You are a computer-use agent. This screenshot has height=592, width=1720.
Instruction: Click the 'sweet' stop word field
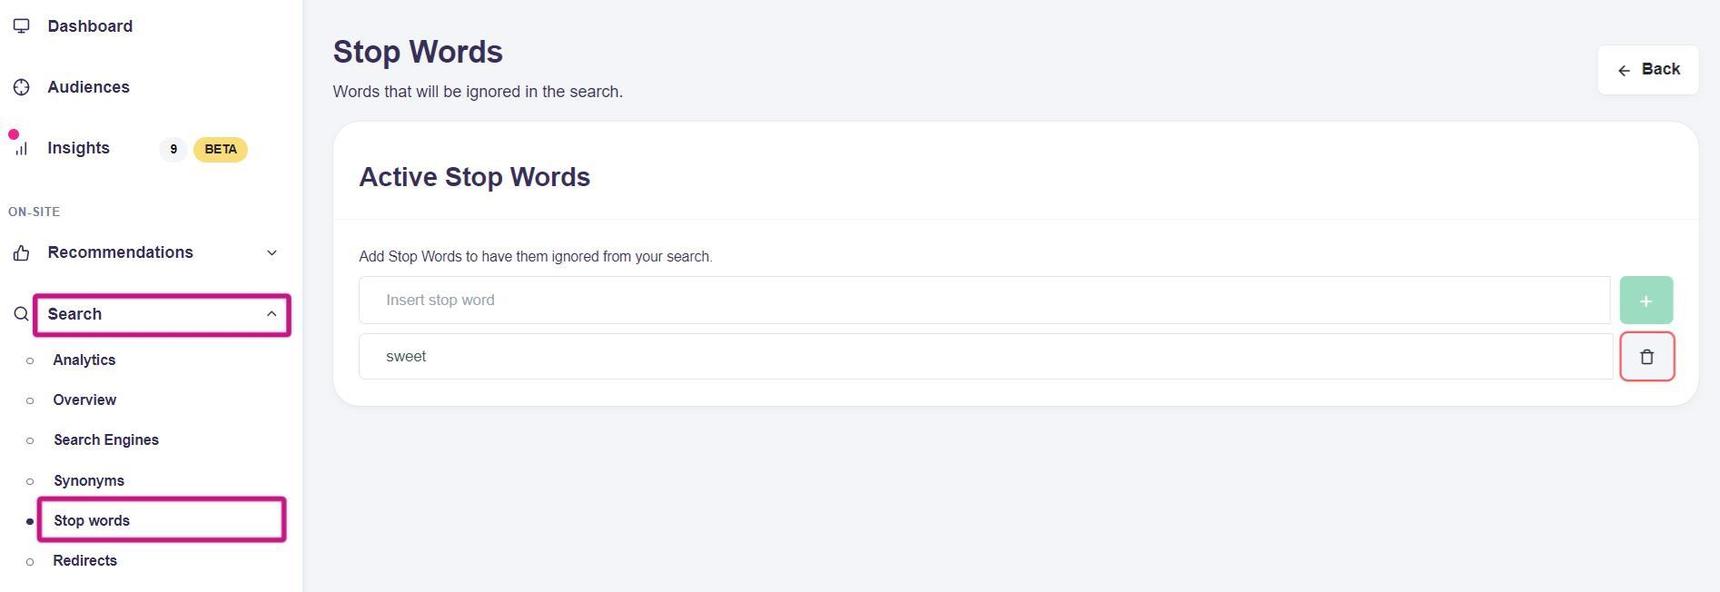[x=984, y=357]
